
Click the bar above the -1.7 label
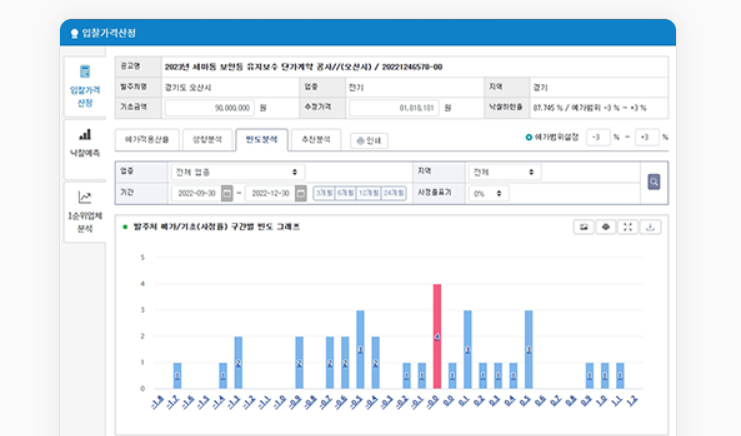177,376
